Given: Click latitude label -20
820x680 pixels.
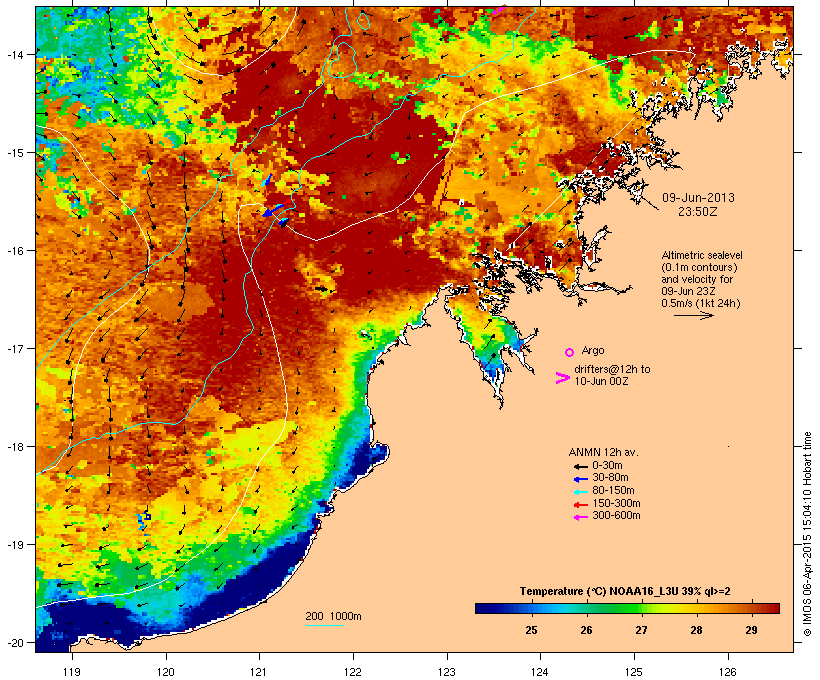Looking at the screenshot, I should pyautogui.click(x=14, y=642).
